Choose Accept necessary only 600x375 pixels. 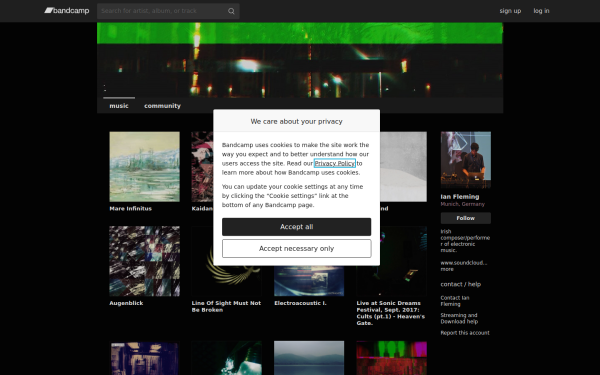pos(297,249)
